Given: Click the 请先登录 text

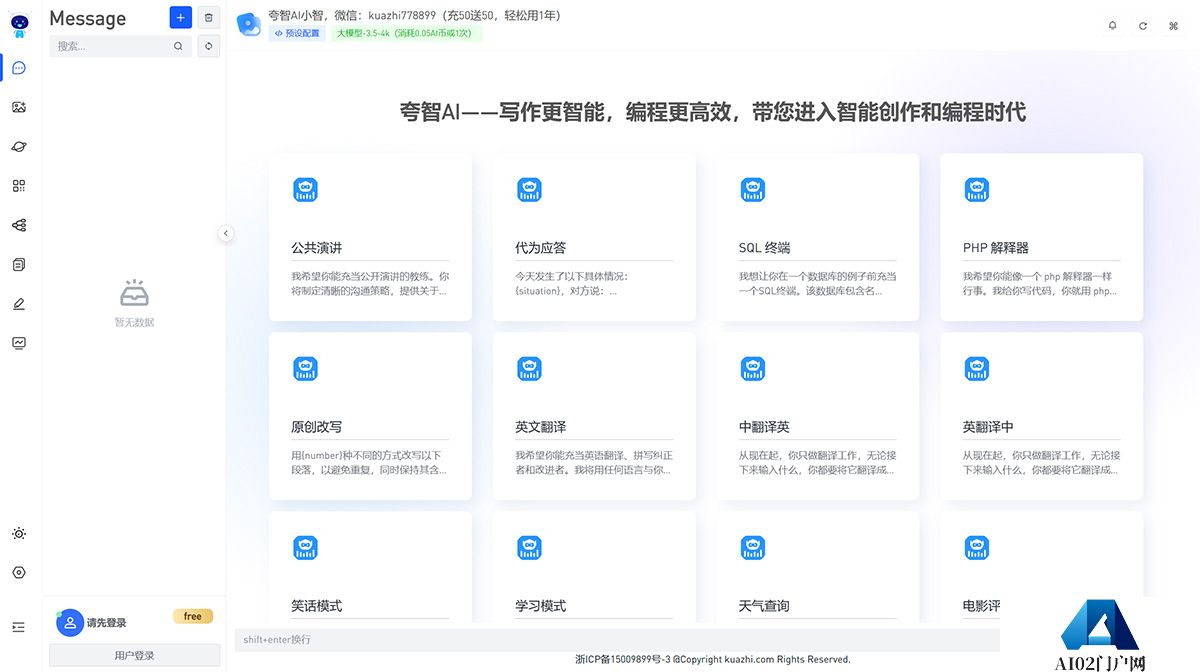Looking at the screenshot, I should point(106,623).
